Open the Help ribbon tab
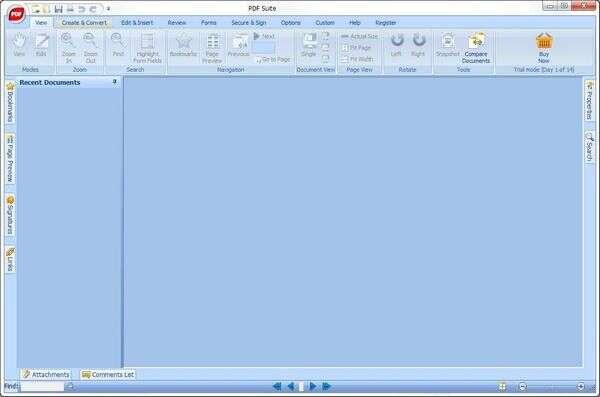The height and width of the screenshot is (397, 600). click(x=355, y=23)
